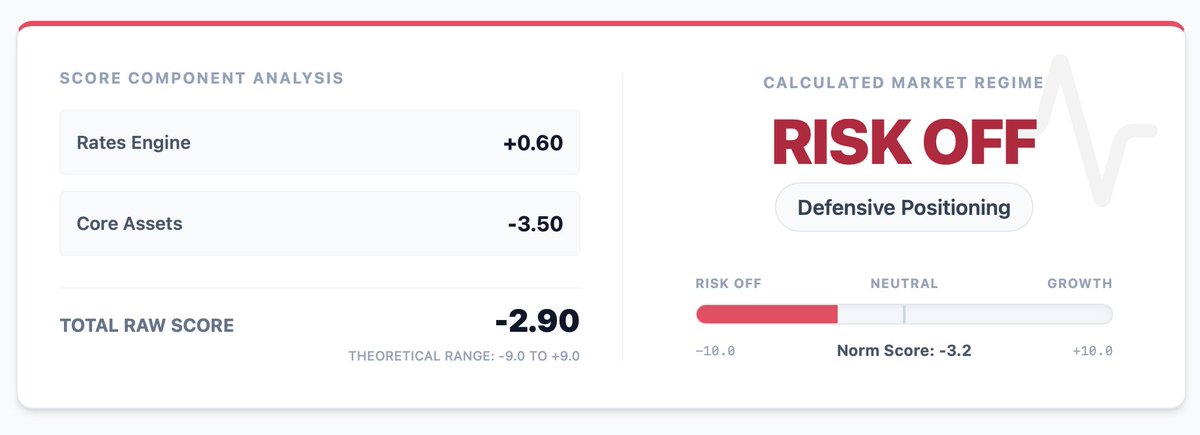Click the -10.0 minimum scale label

click(715, 351)
